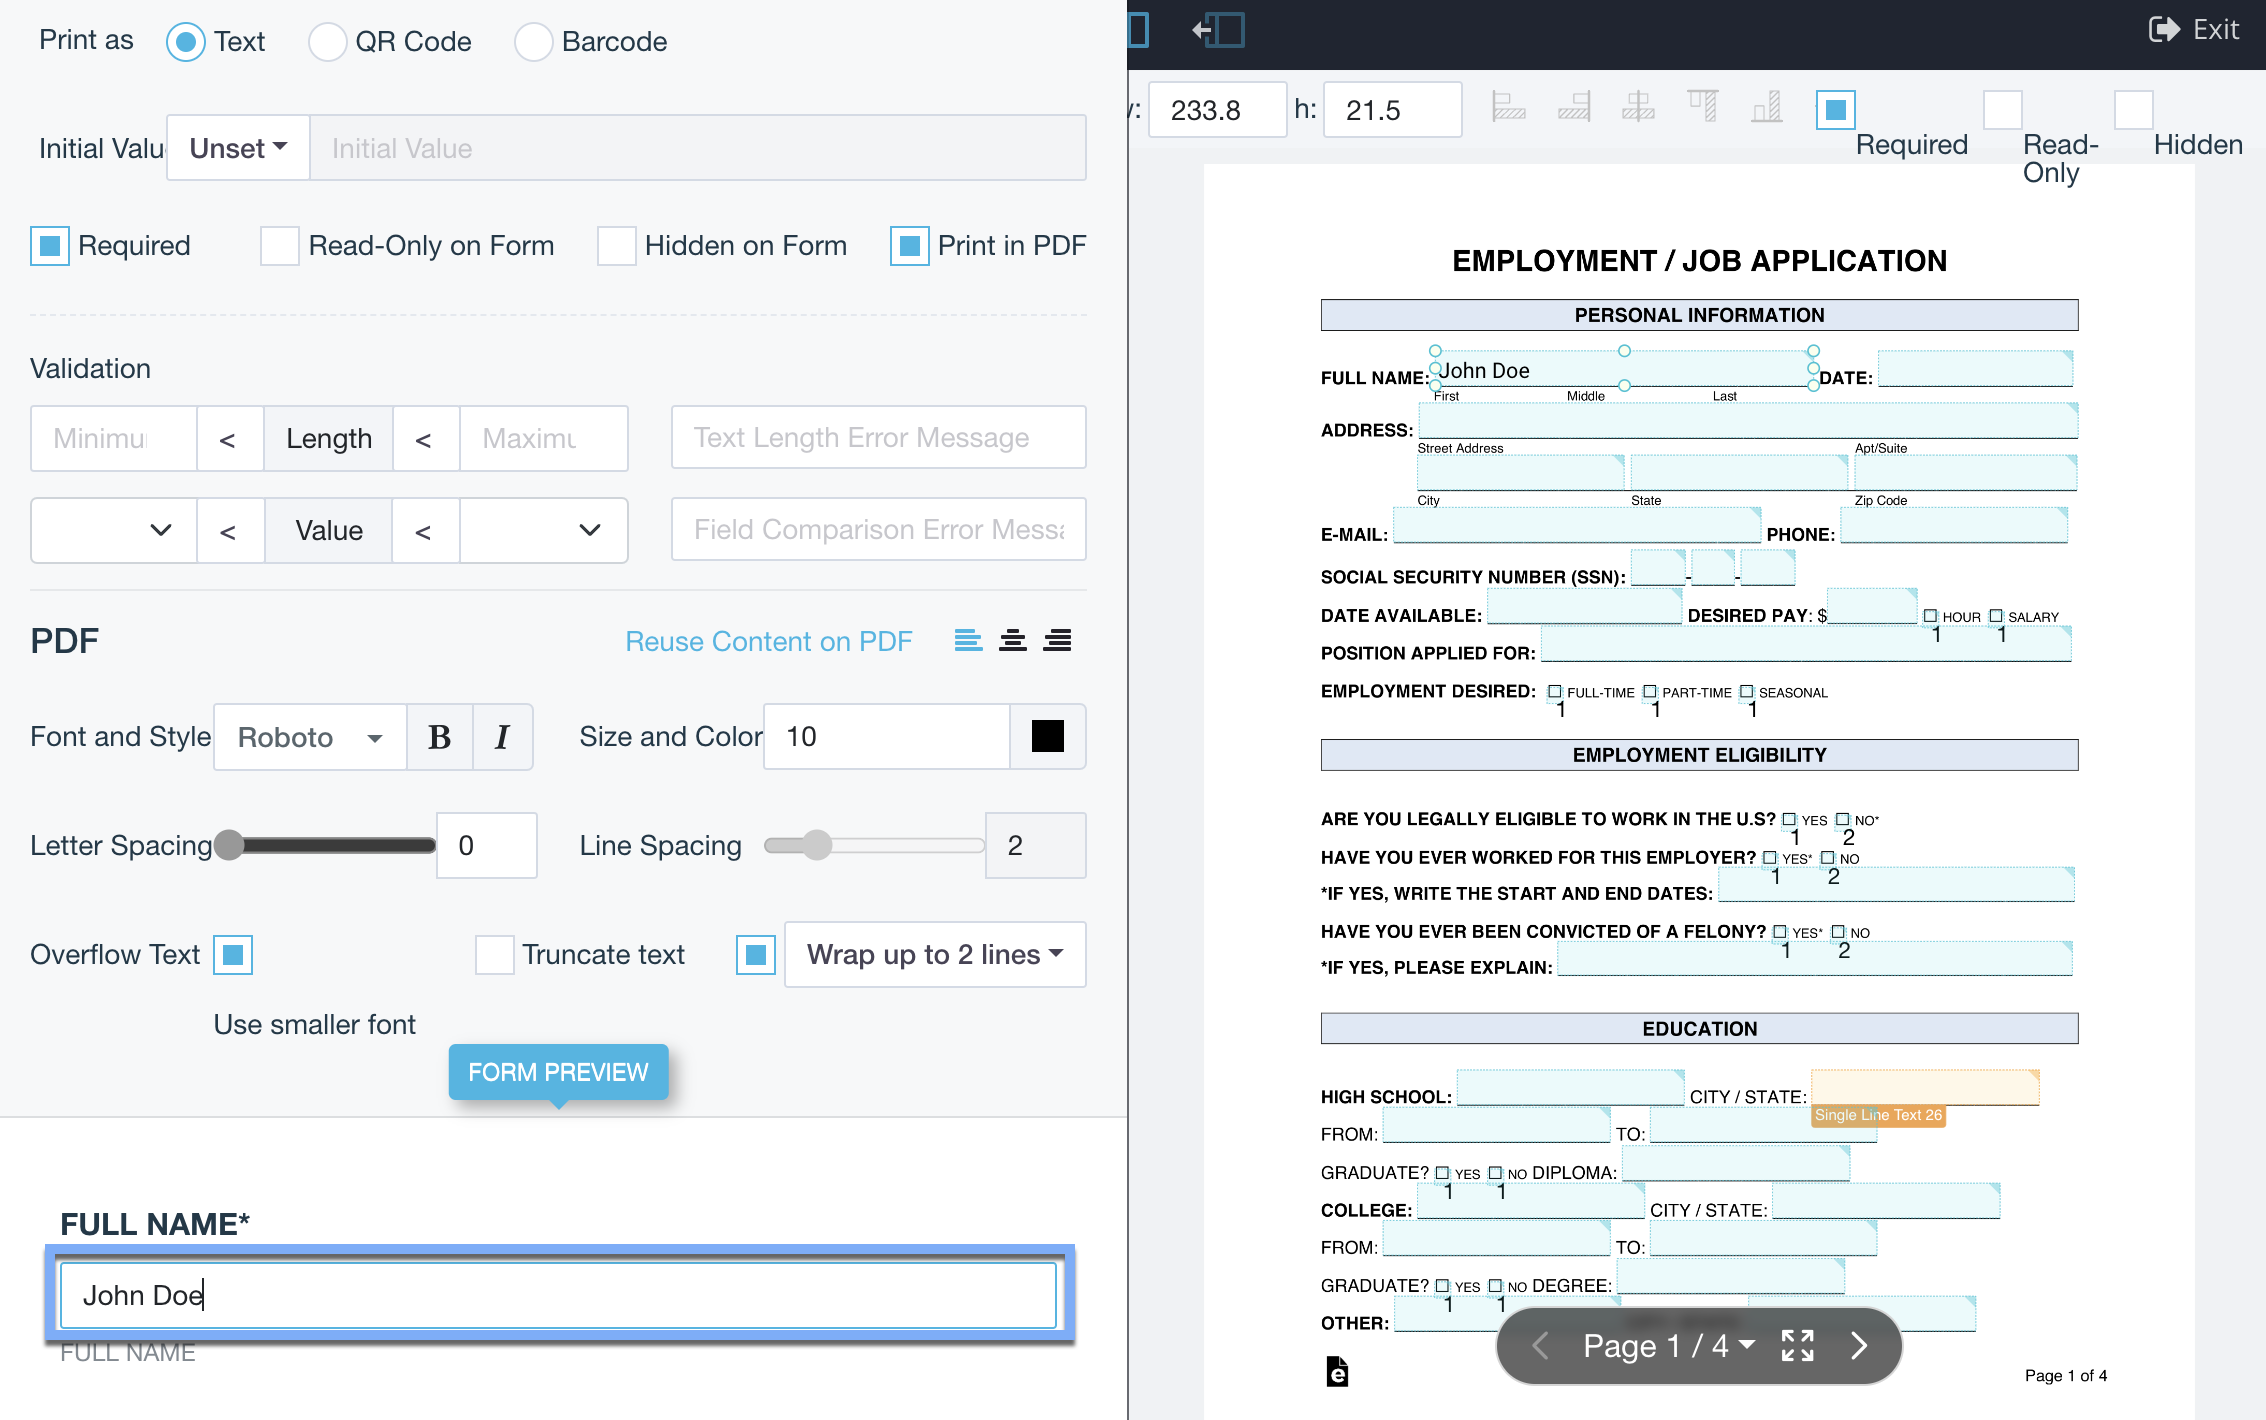Viewport: 2266px width, 1420px height.
Task: Open the Roboto font dropdown
Action: pyautogui.click(x=309, y=737)
